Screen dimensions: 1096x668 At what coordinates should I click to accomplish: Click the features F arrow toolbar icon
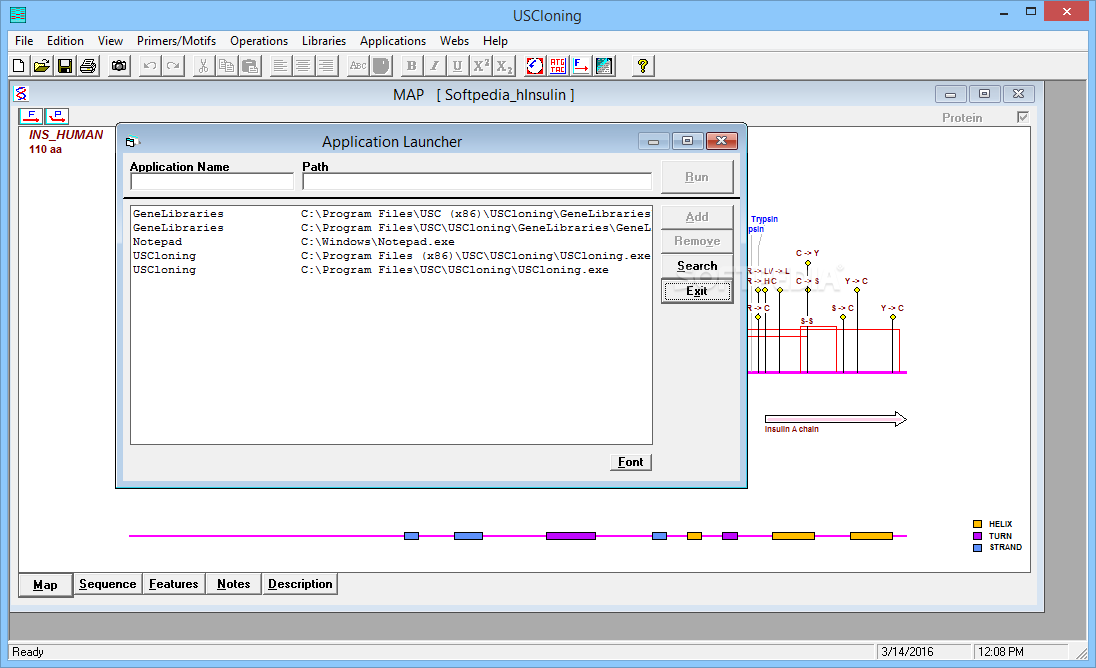coord(581,66)
